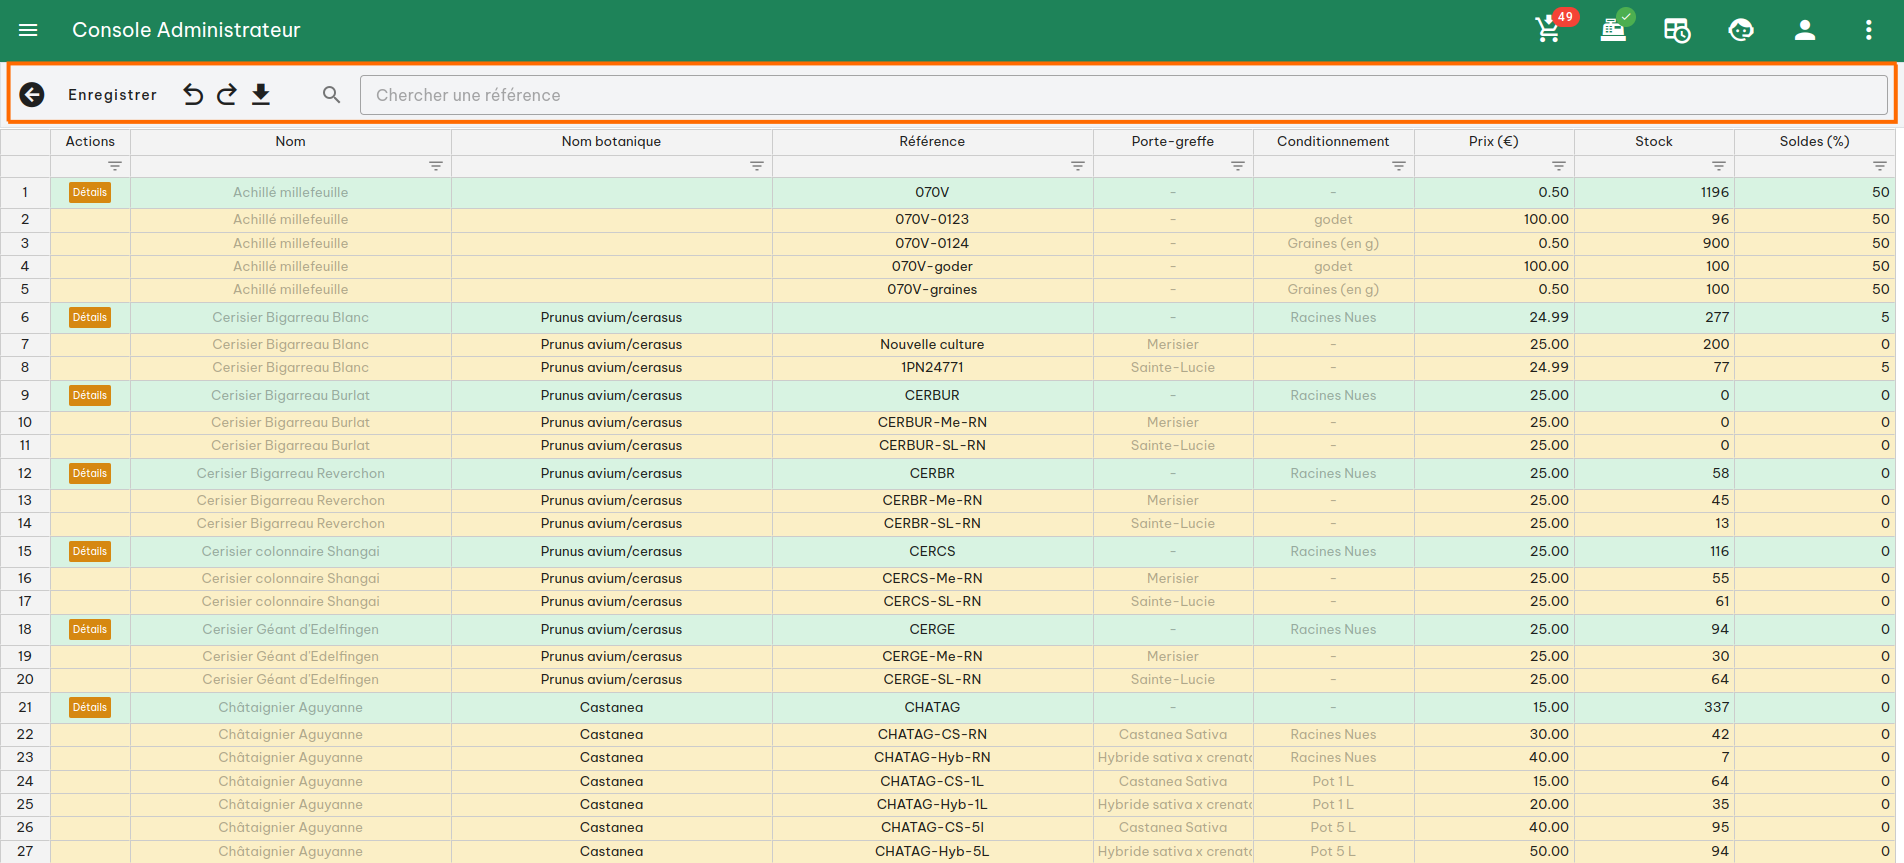Open the Stock column filter
The width and height of the screenshot is (1904, 863).
1718,166
